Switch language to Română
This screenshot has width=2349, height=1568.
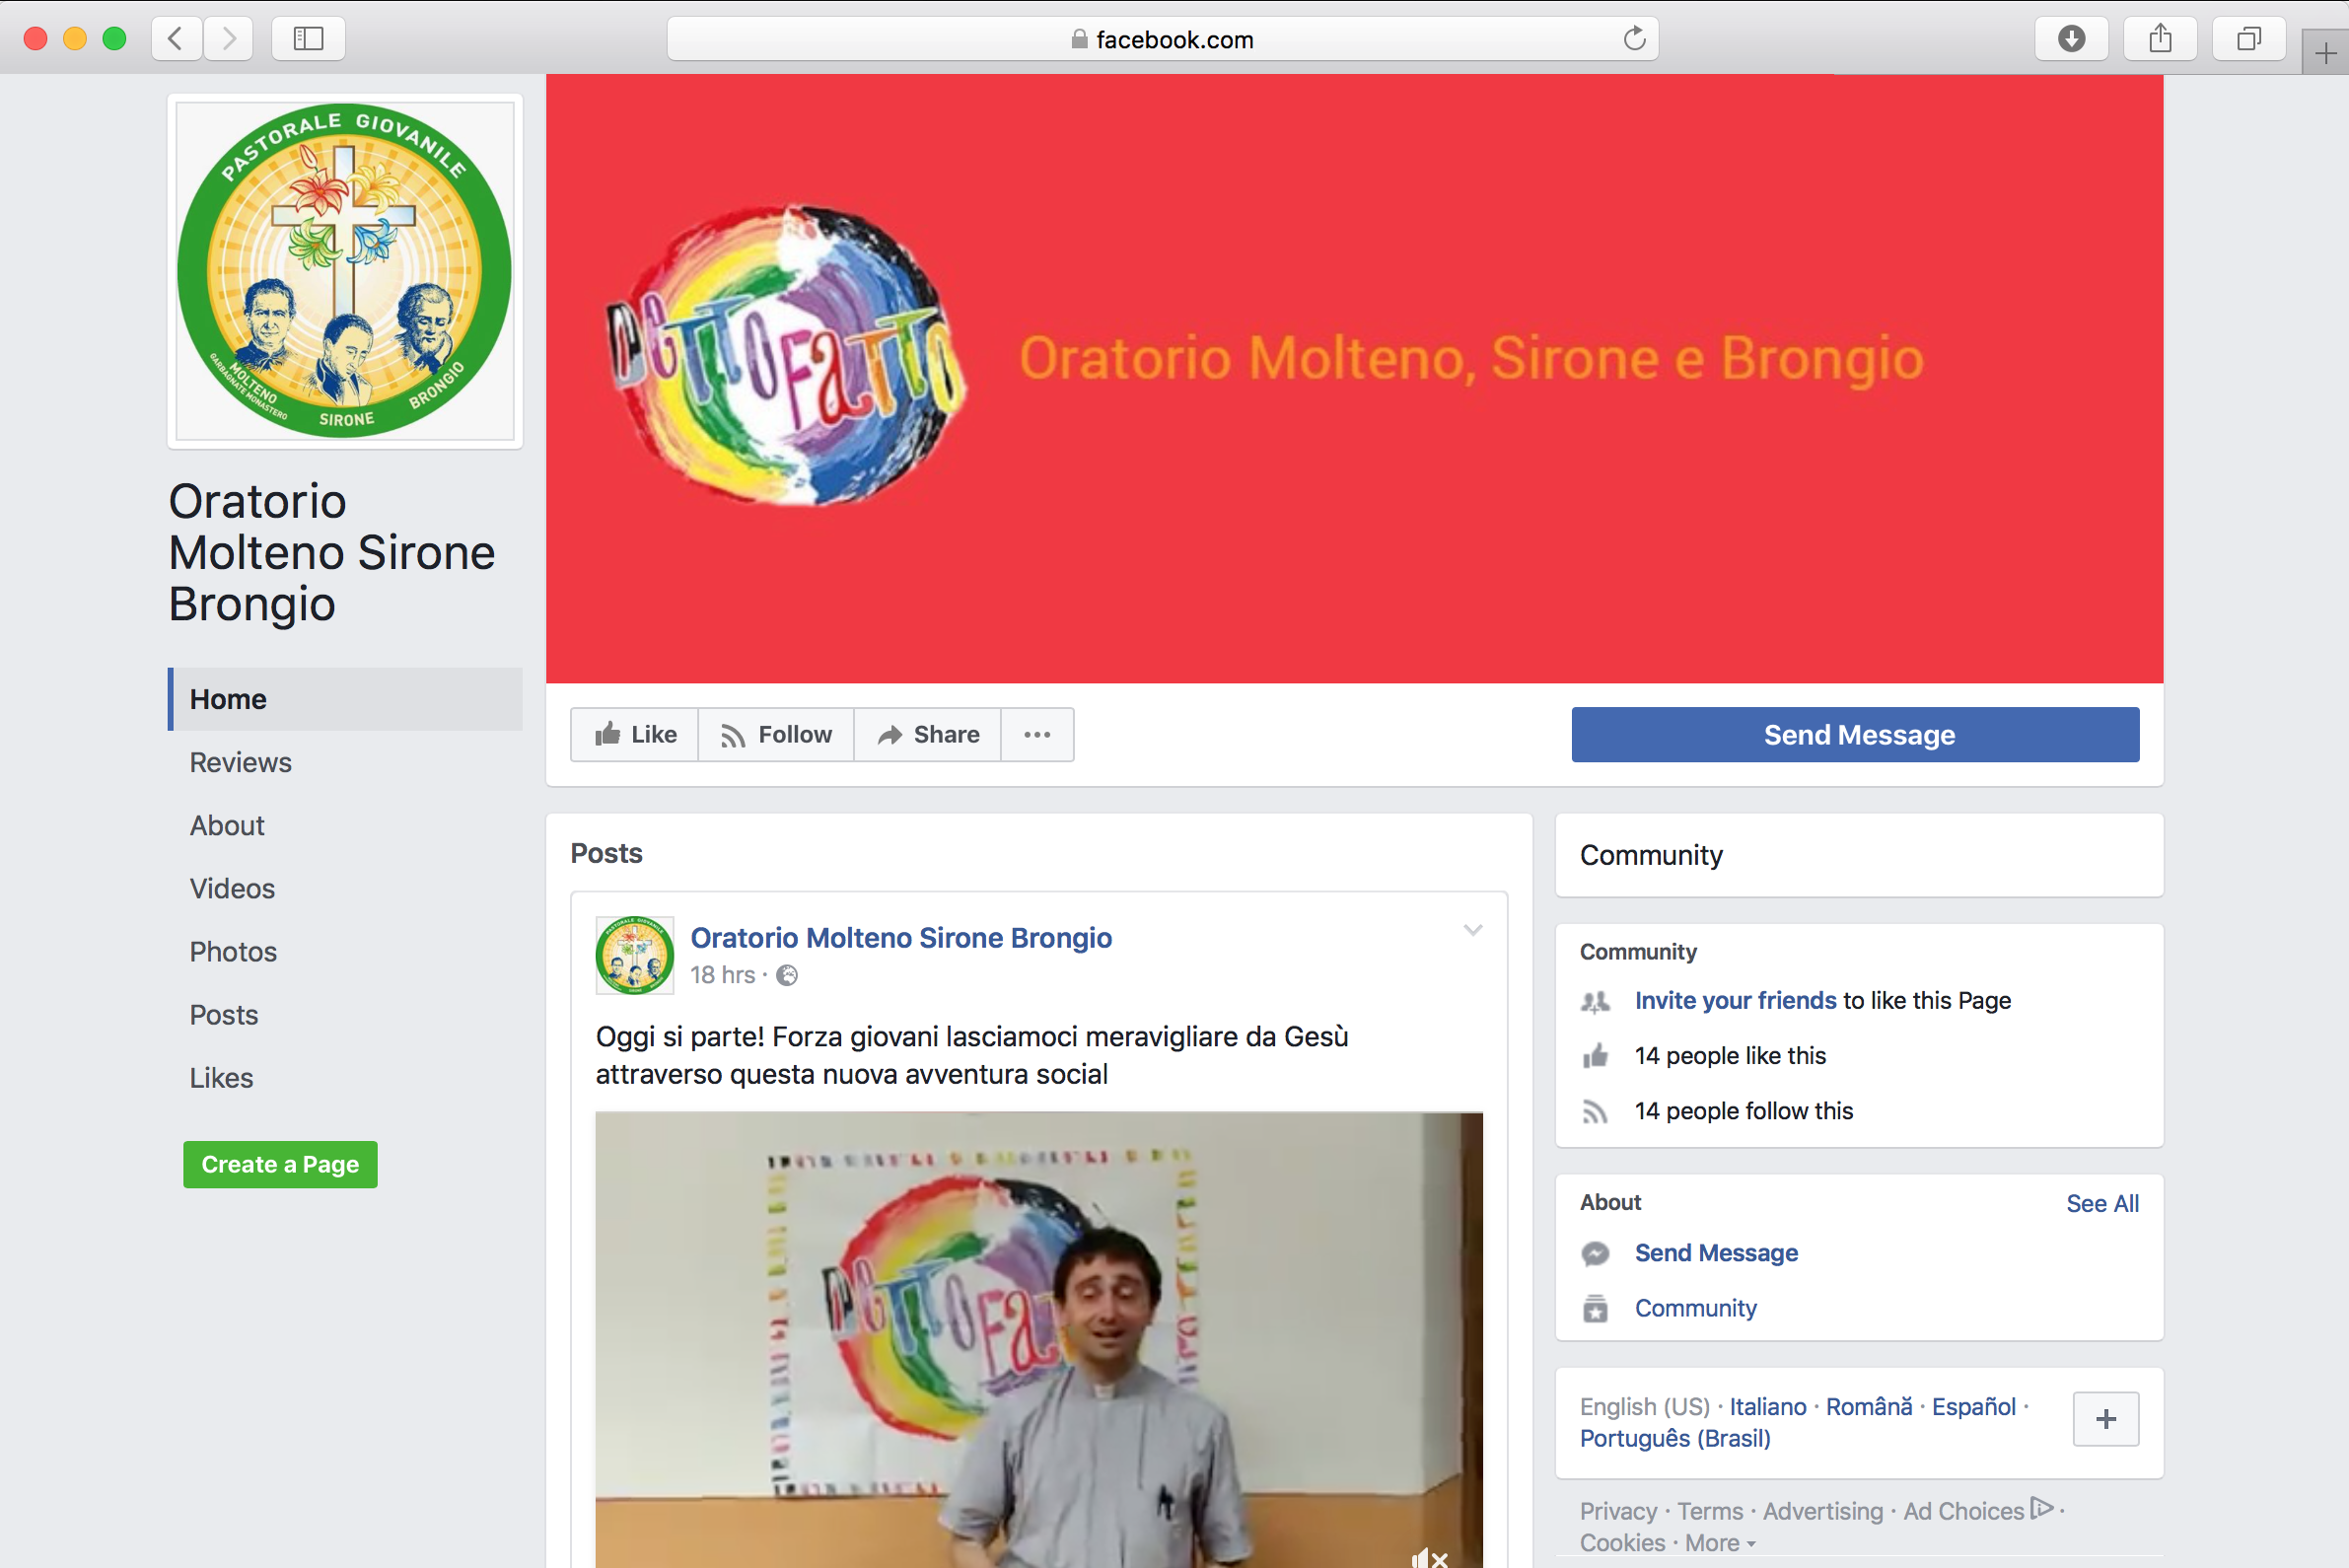coord(1868,1406)
